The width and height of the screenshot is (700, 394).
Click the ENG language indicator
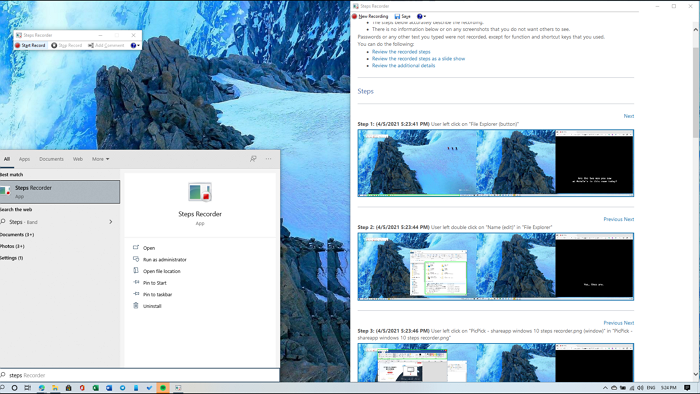(x=651, y=388)
